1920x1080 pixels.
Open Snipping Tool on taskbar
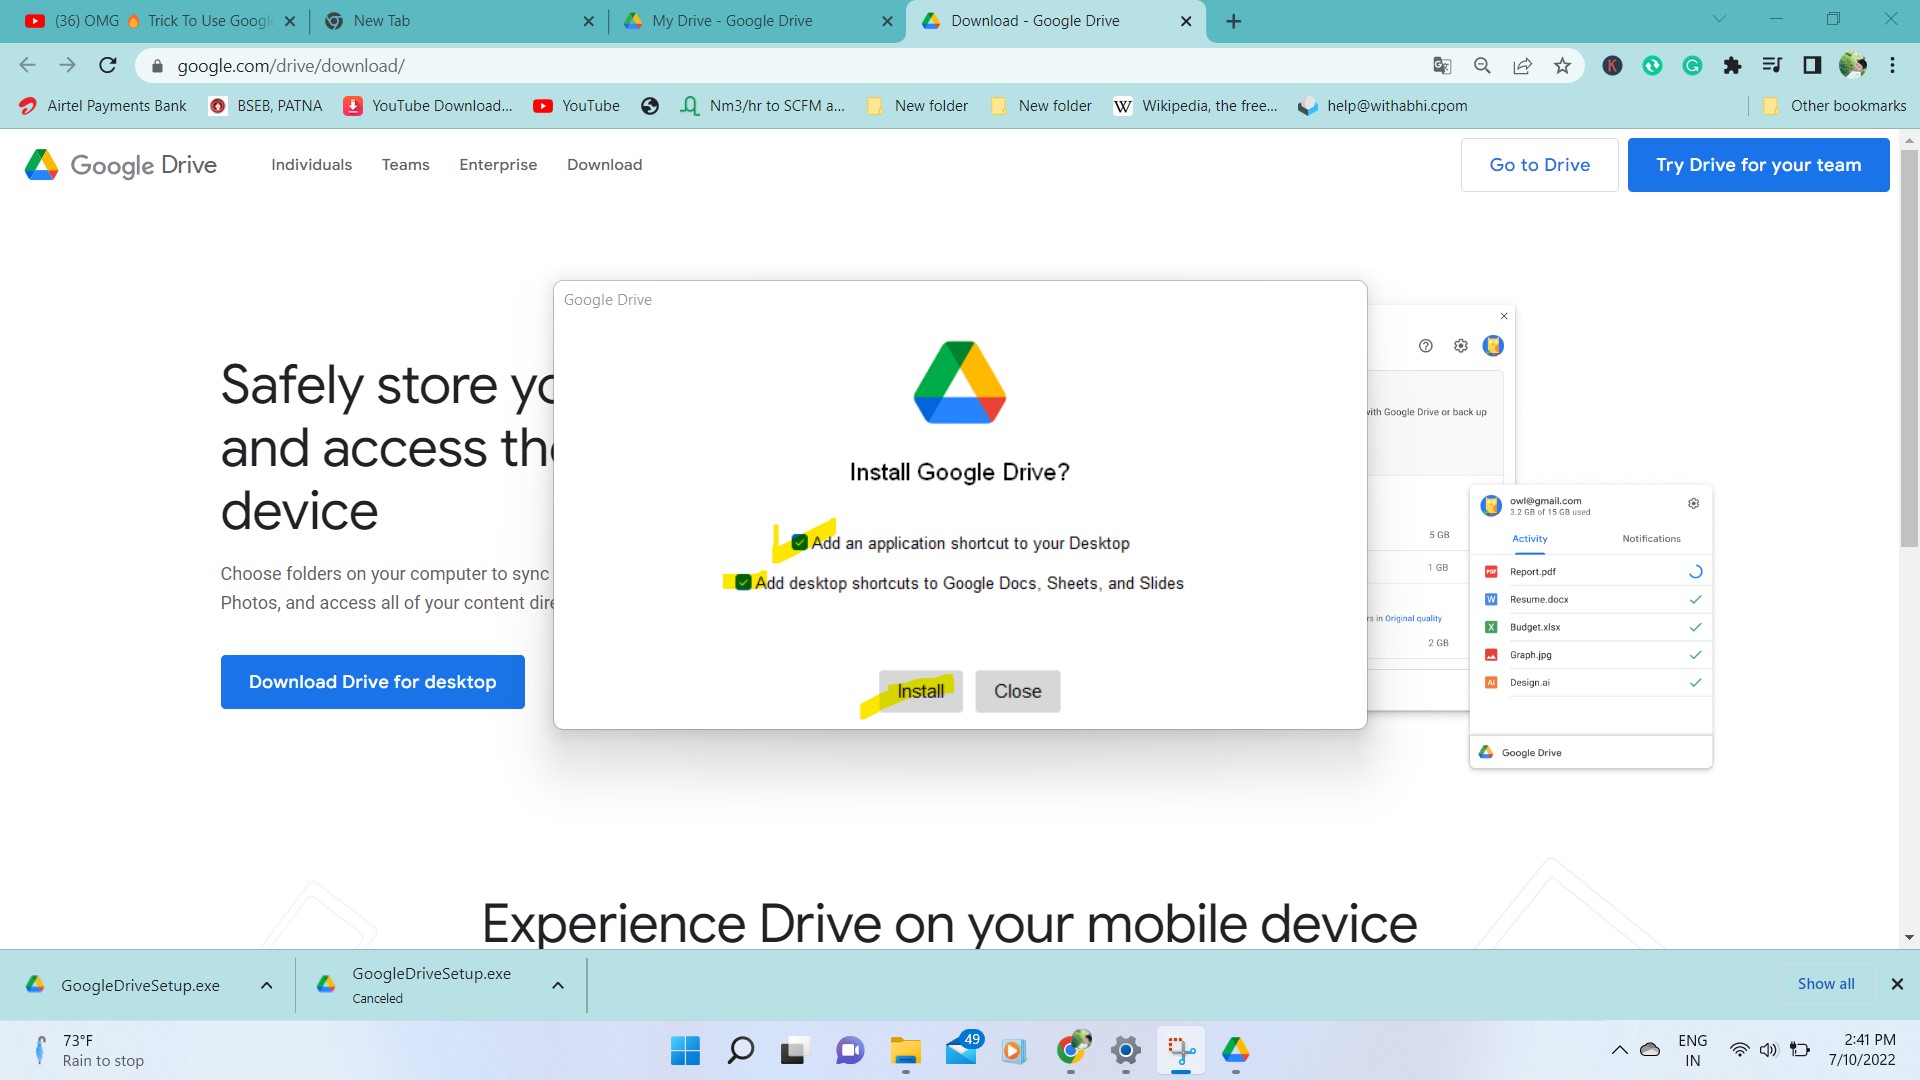pos(1181,1051)
